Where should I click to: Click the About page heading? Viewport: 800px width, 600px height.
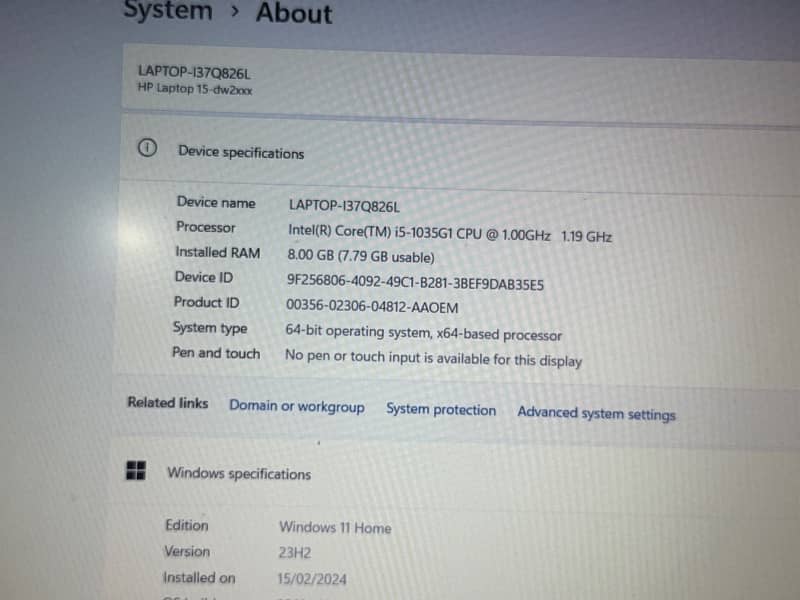(294, 13)
